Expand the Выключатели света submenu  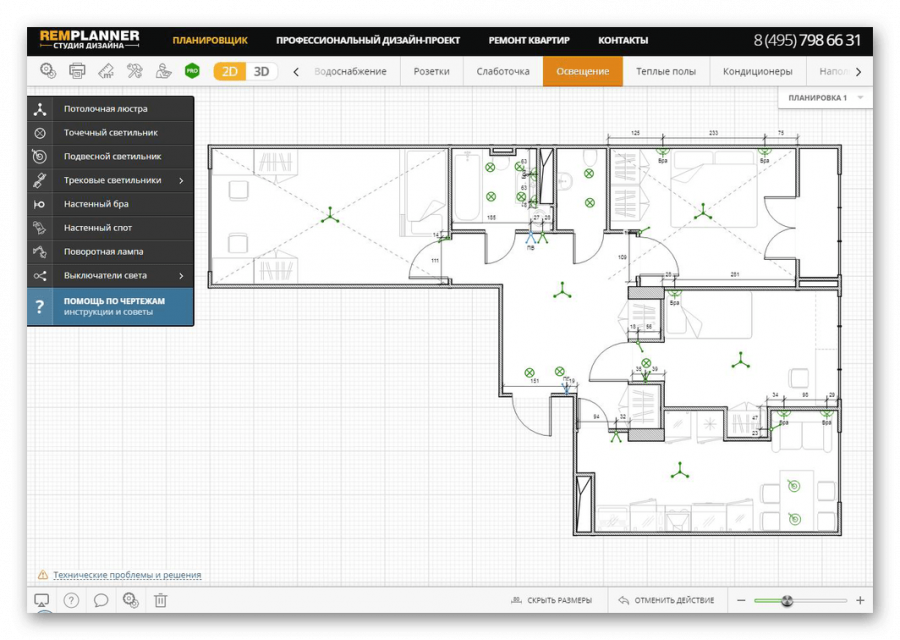181,276
